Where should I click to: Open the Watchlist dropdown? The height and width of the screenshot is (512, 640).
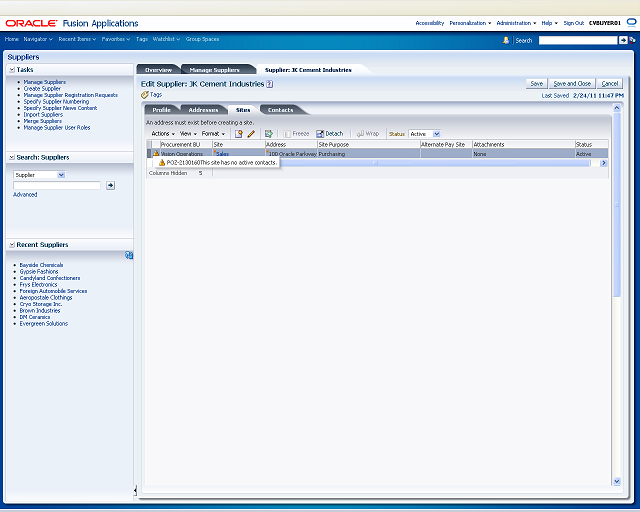166,39
